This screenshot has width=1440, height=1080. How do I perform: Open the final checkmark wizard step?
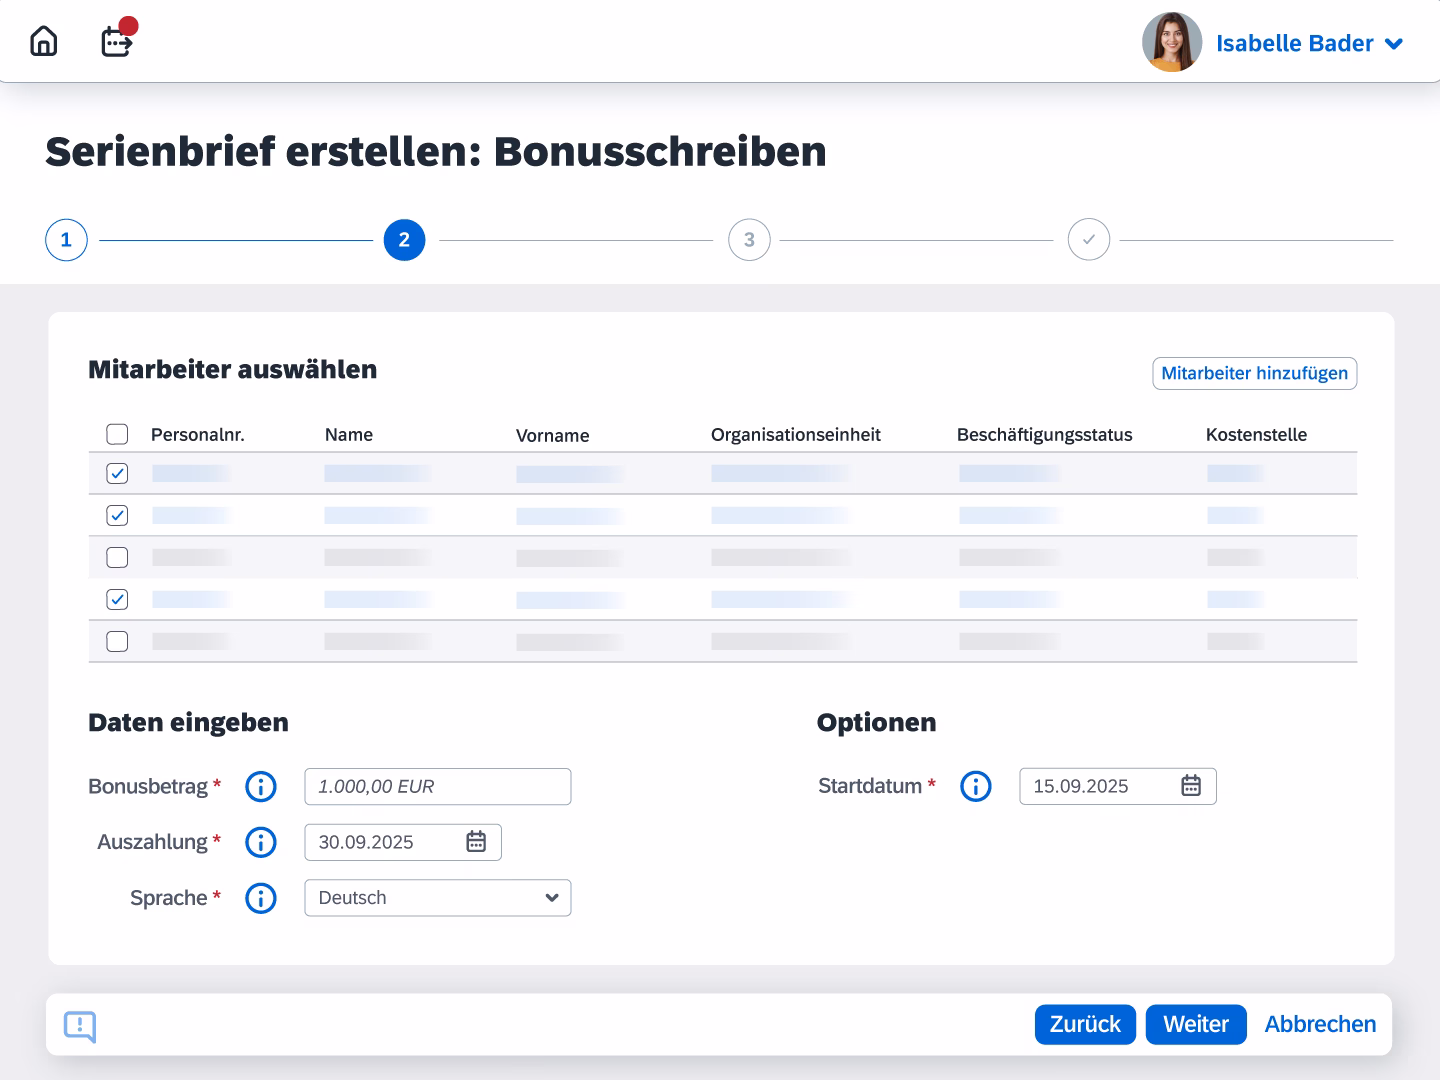1089,240
